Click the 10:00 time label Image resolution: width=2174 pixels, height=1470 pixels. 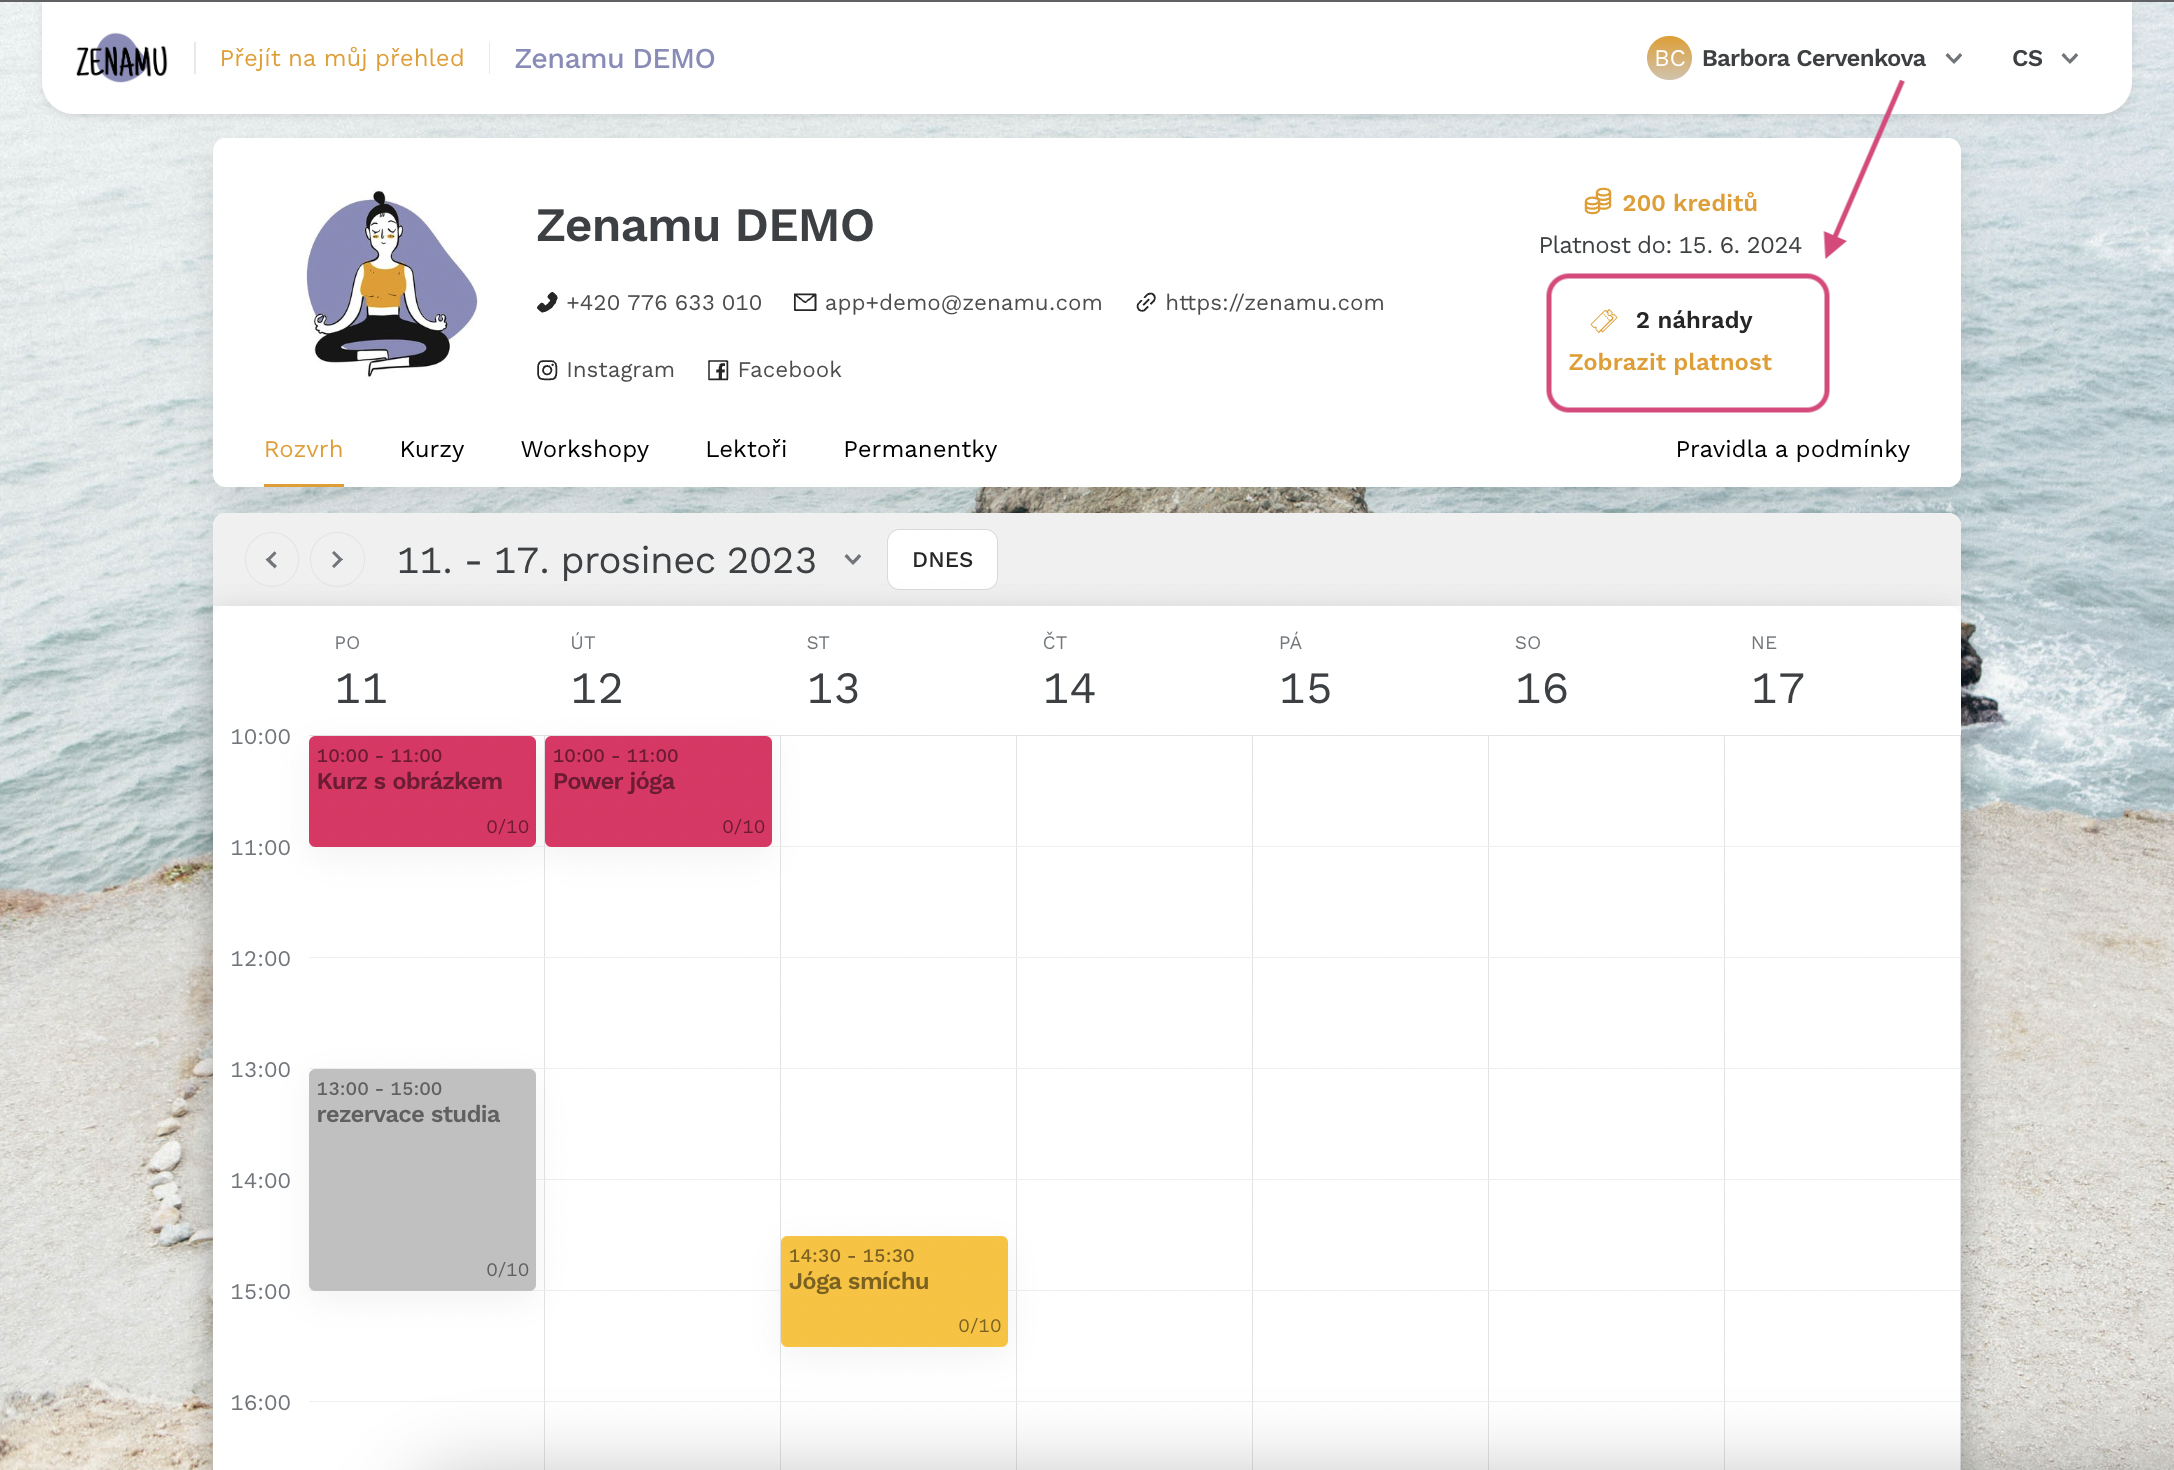click(x=260, y=737)
